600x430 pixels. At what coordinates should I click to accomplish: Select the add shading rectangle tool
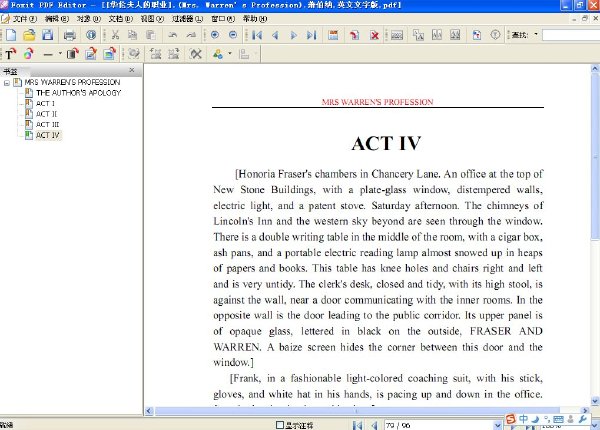72,54
